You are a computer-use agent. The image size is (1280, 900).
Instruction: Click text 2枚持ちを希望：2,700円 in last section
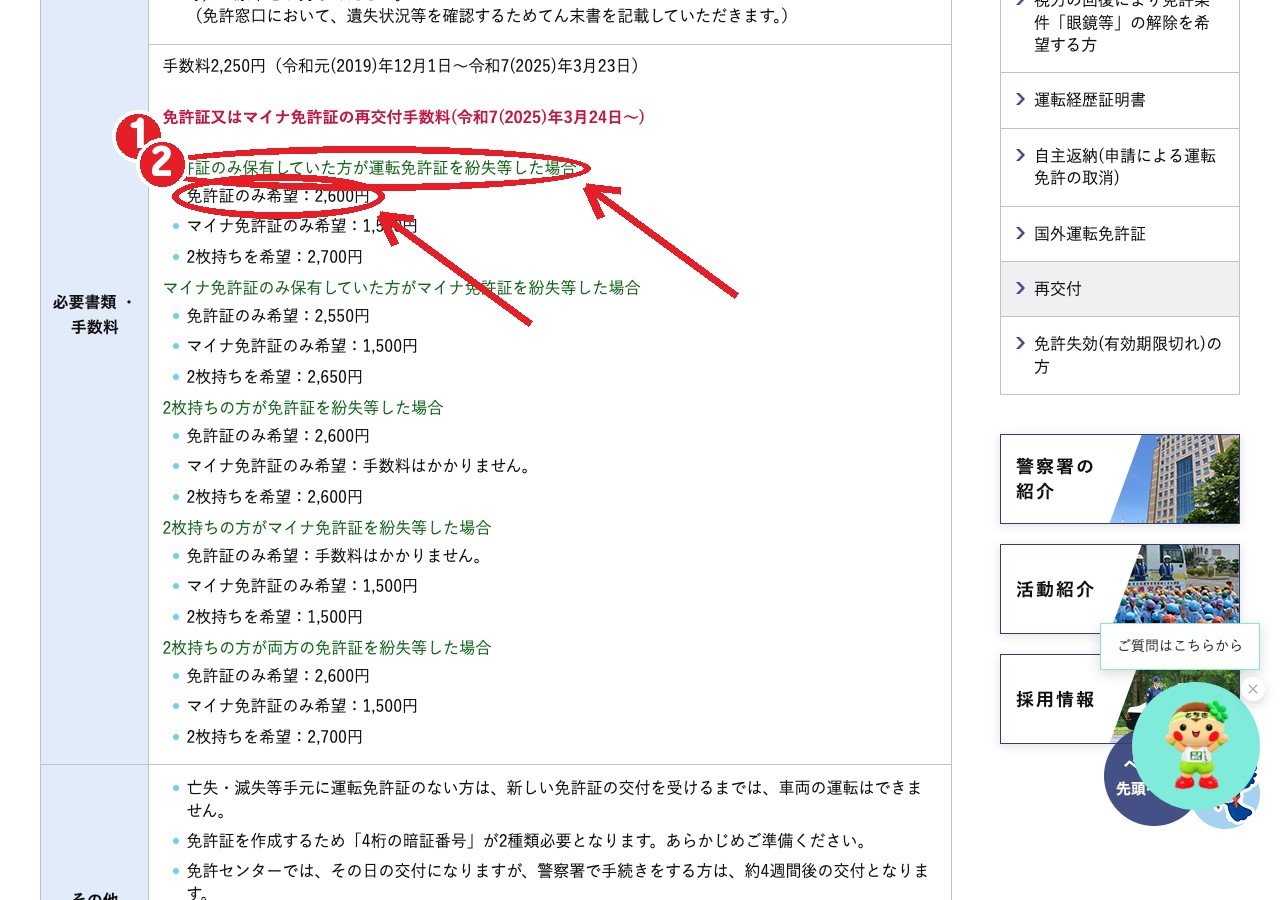tap(275, 737)
